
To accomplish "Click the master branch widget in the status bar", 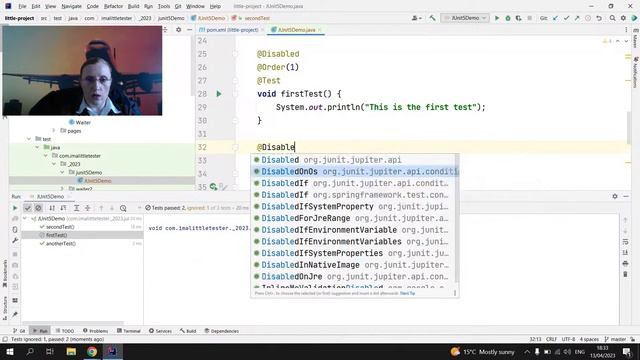I will click(616, 339).
